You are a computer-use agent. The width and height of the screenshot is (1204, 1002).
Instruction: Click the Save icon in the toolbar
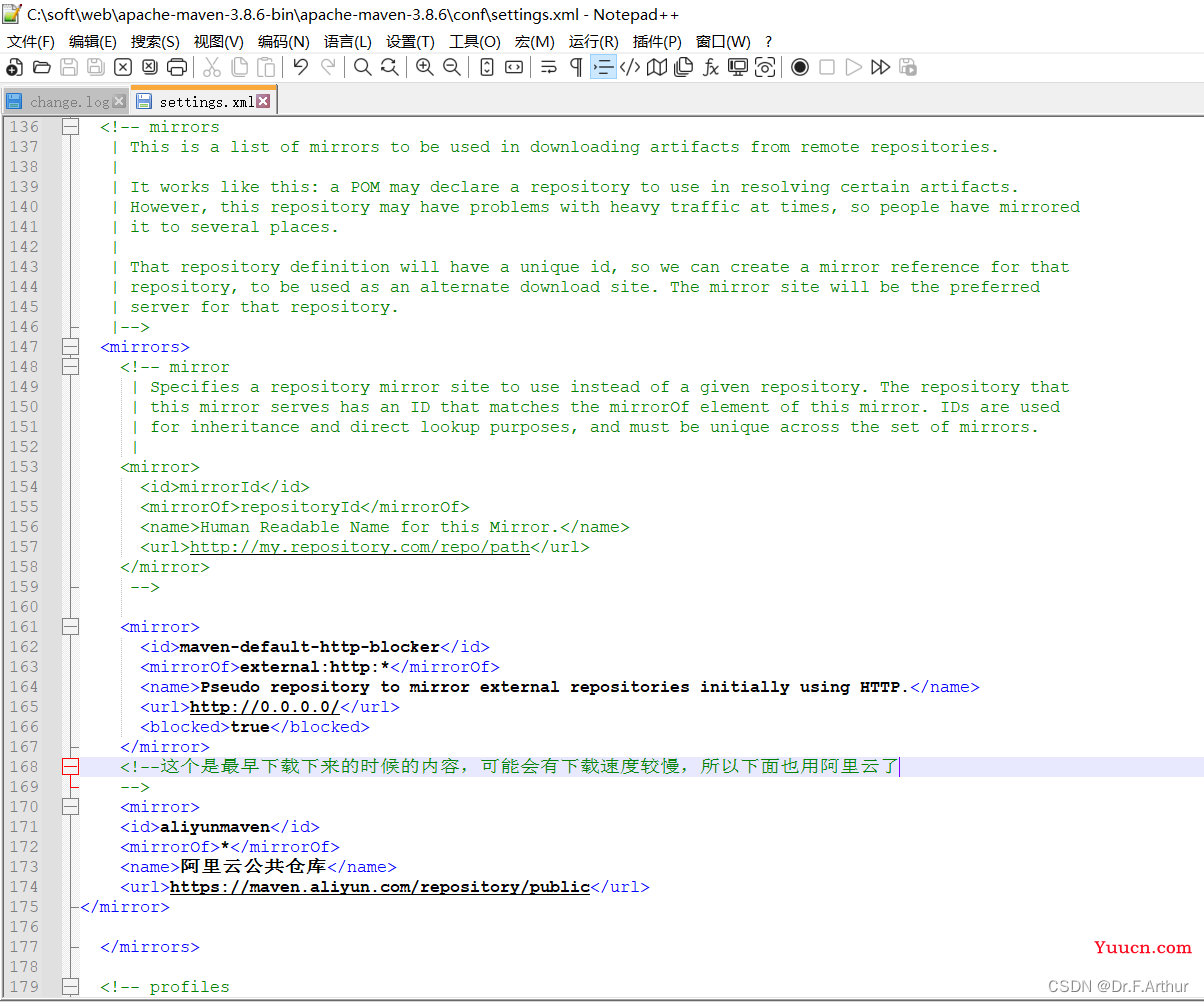click(68, 67)
